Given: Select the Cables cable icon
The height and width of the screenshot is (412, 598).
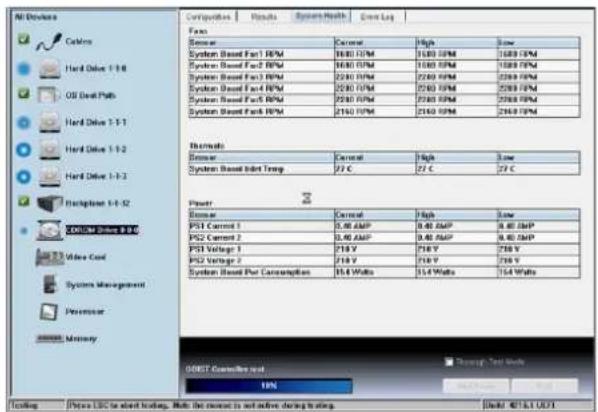Looking at the screenshot, I should (49, 42).
